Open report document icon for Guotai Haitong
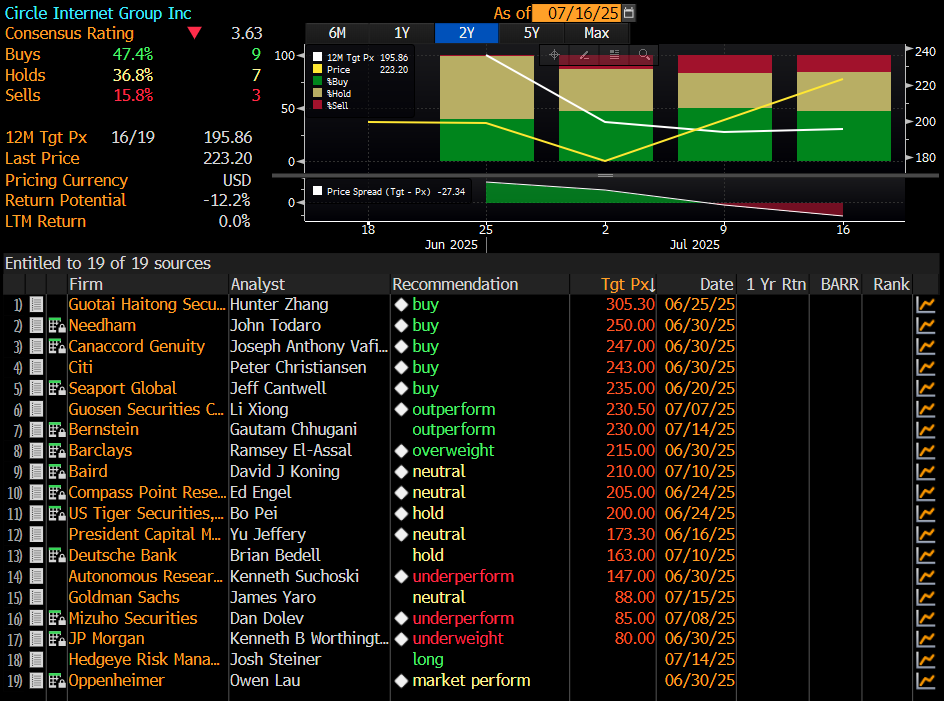 click(37, 305)
